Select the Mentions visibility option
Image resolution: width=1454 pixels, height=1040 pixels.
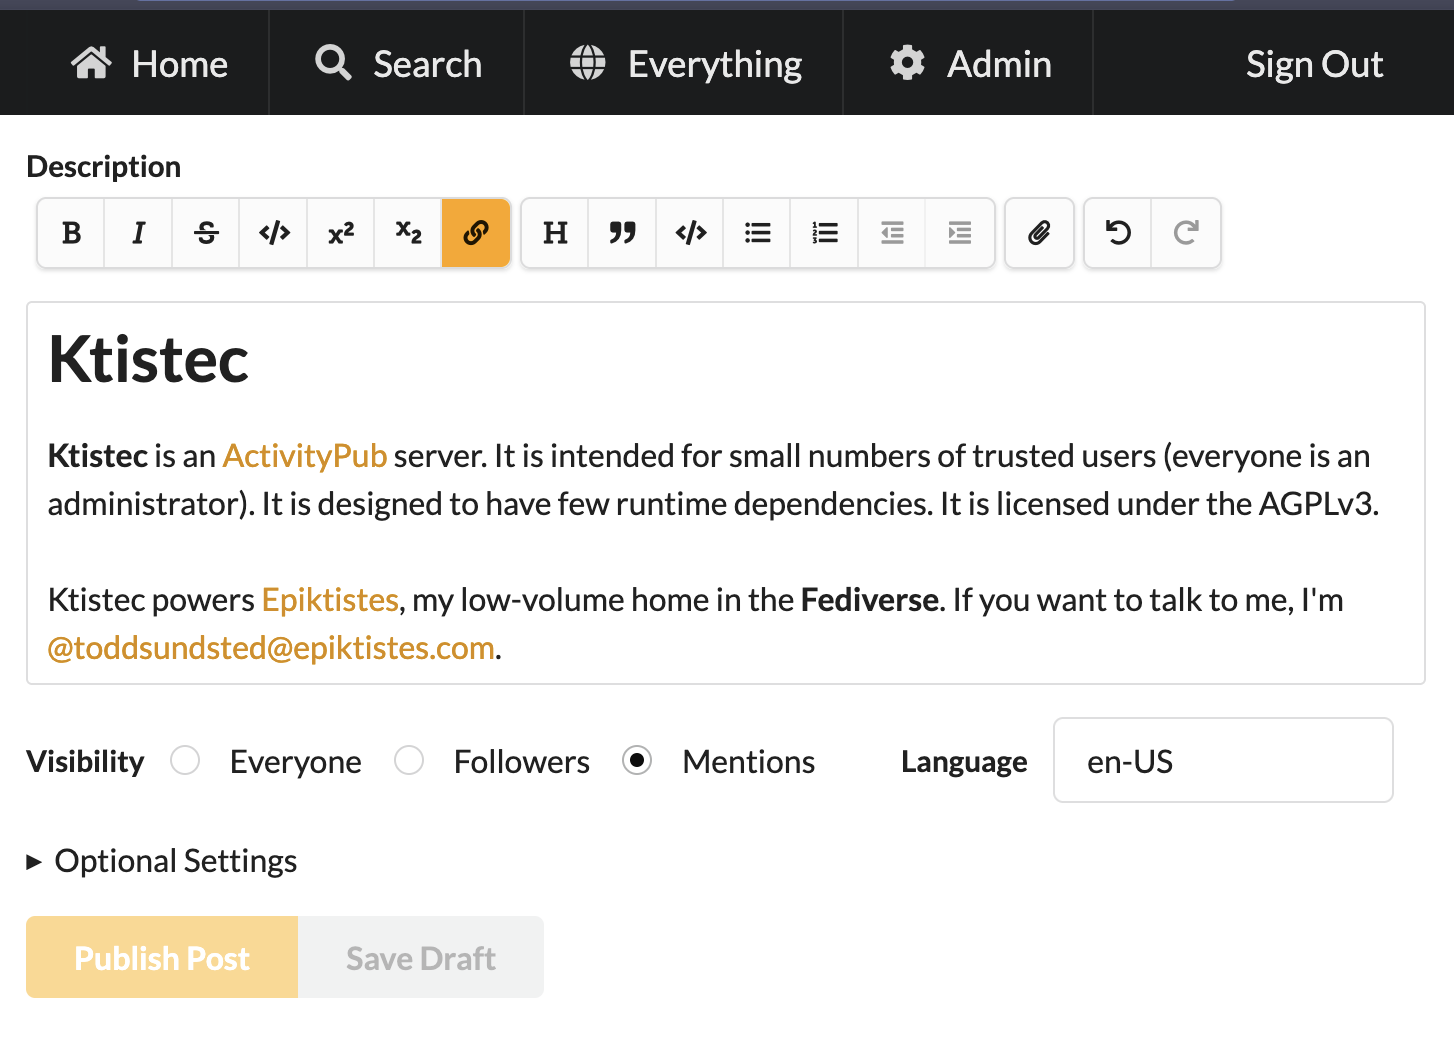click(637, 761)
